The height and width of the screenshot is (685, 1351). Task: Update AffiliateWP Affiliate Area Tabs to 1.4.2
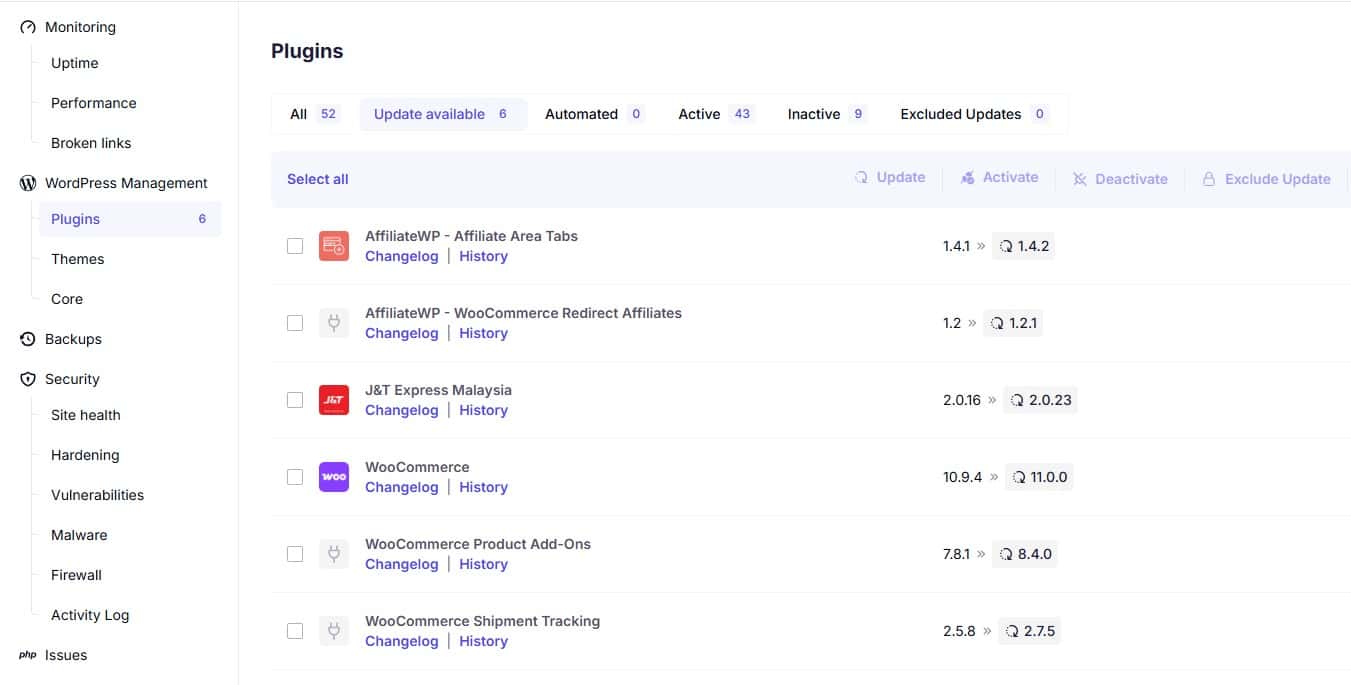(x=1023, y=246)
